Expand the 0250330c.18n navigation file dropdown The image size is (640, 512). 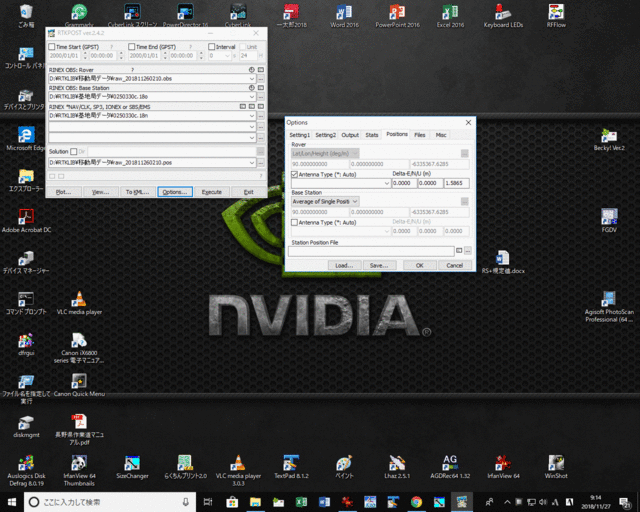tap(252, 116)
